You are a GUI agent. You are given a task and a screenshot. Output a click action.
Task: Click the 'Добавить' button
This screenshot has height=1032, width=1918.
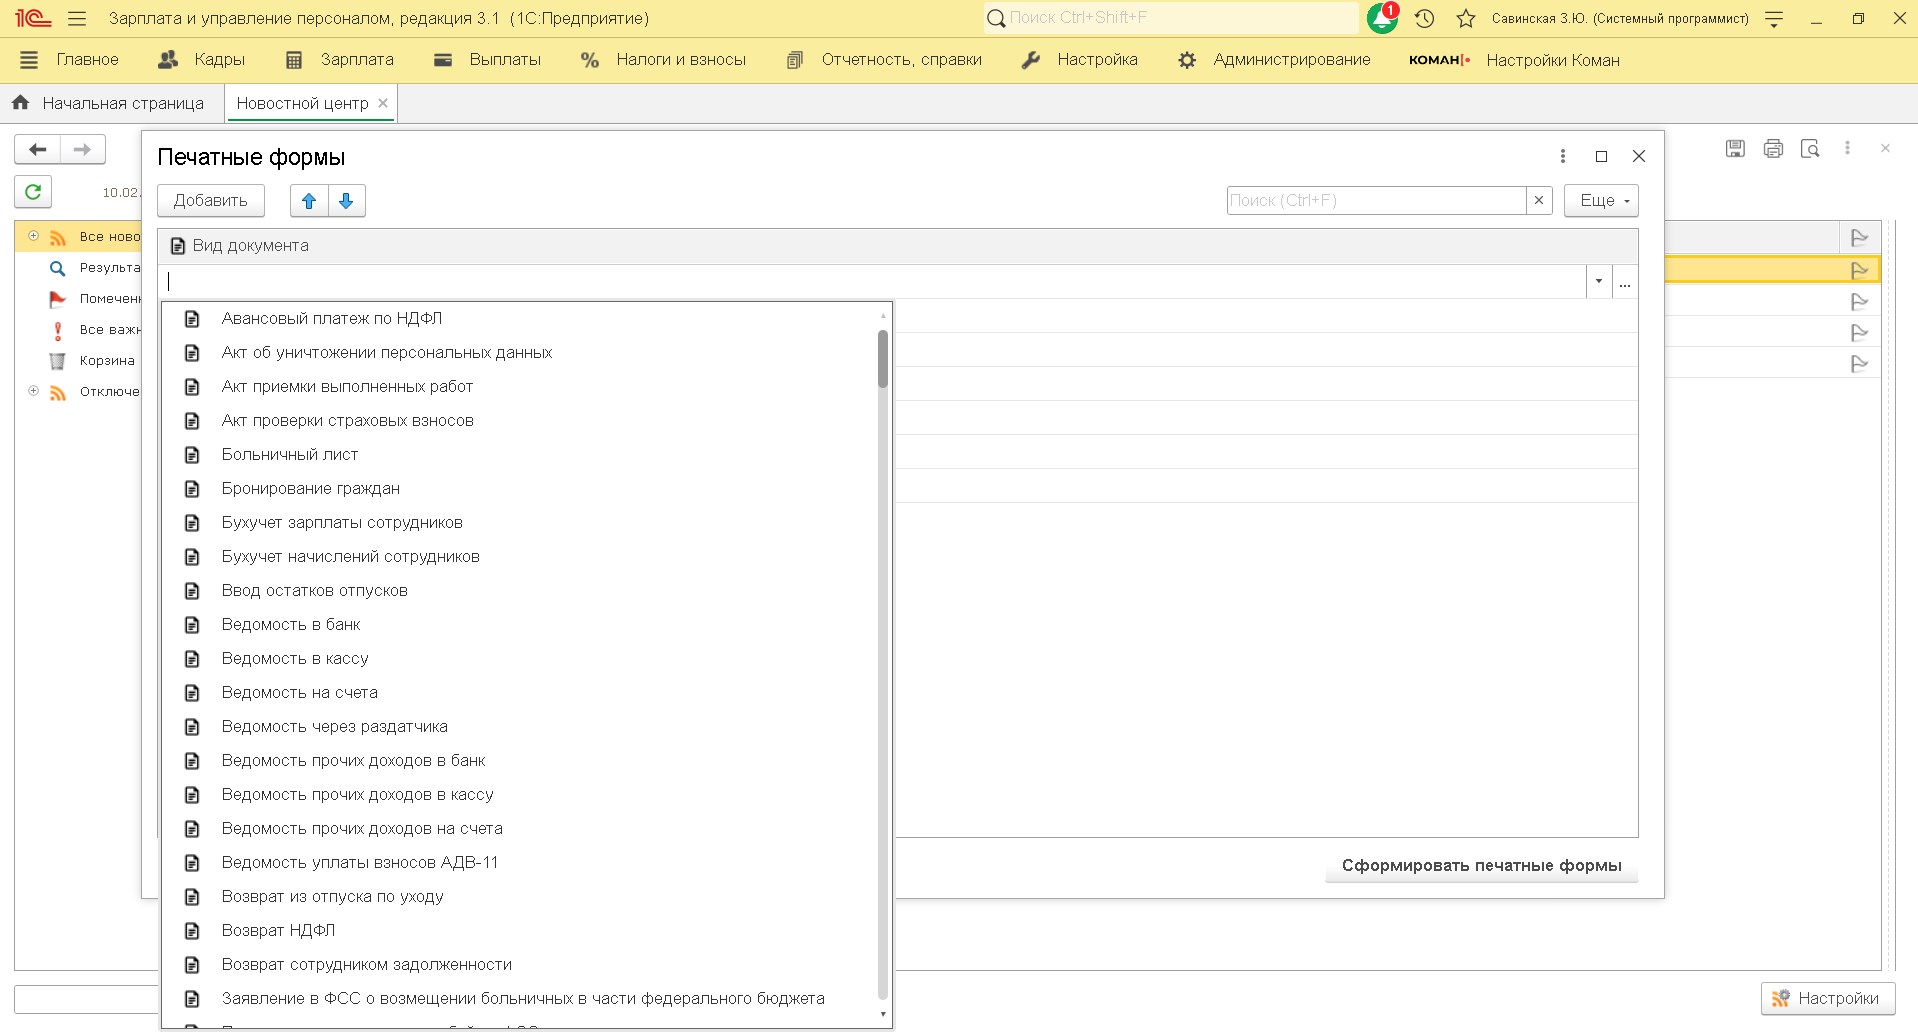click(210, 201)
